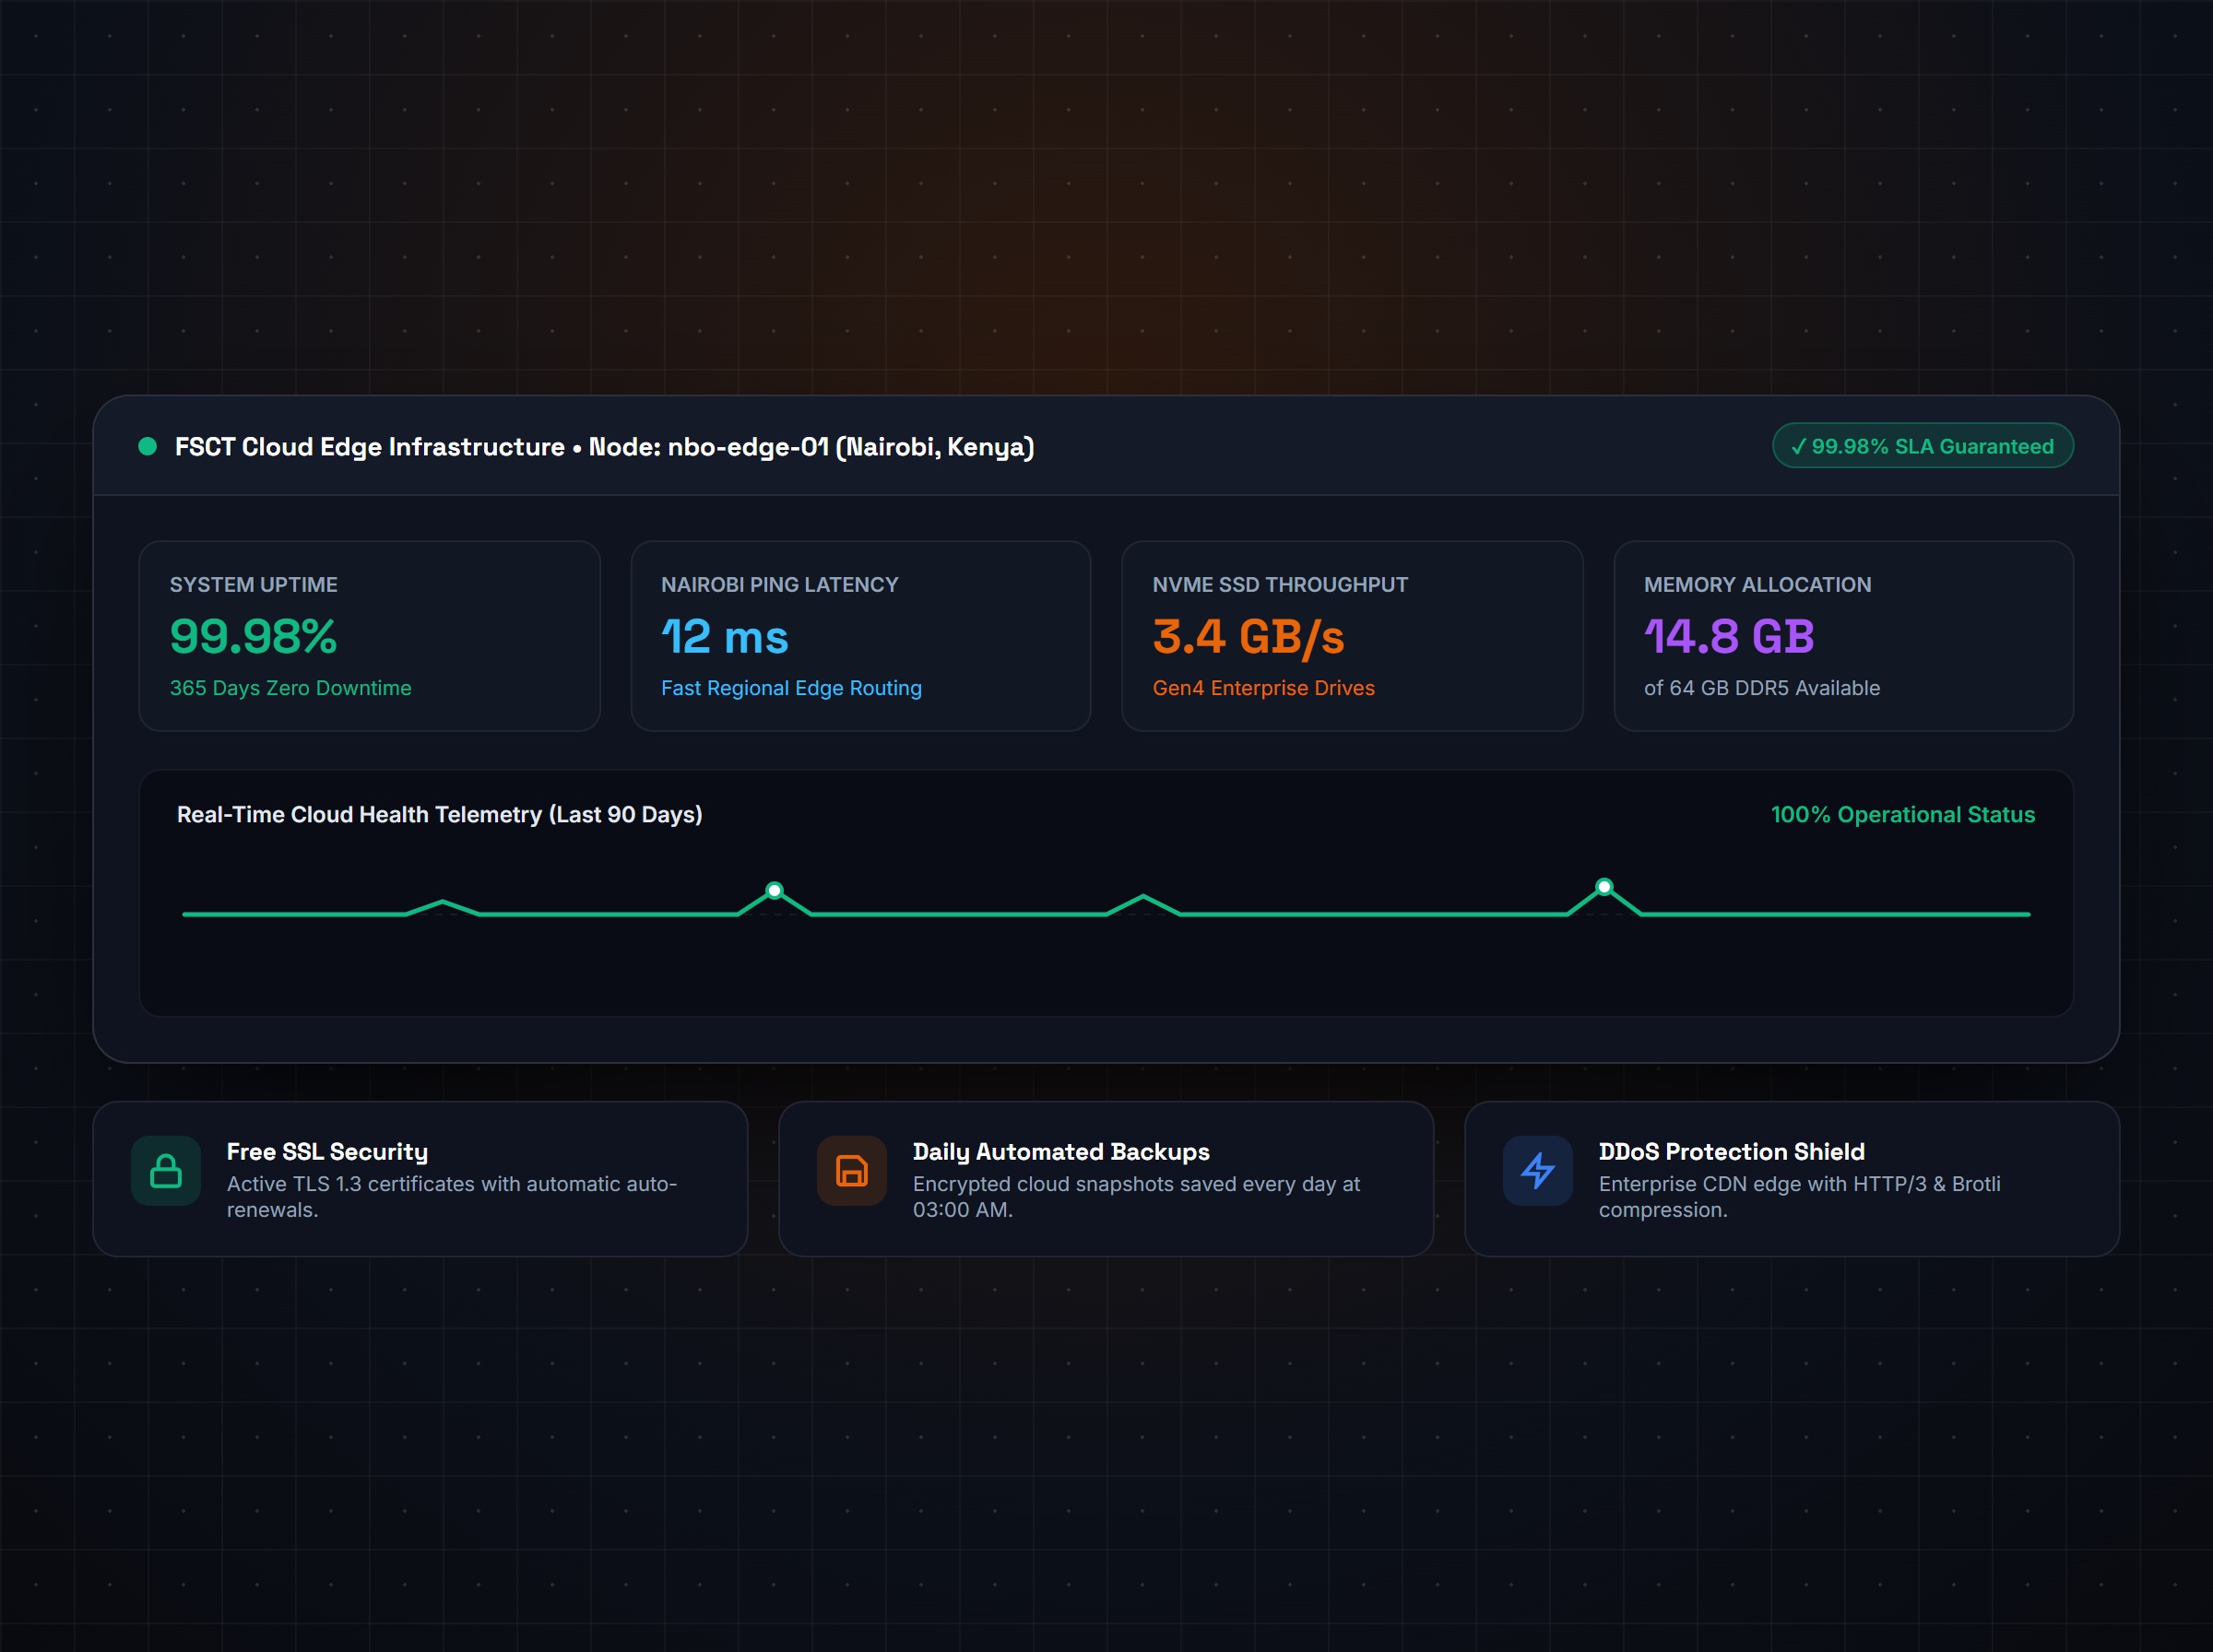Click the 99.98% uptime value
The image size is (2213, 1652).
click(x=254, y=637)
